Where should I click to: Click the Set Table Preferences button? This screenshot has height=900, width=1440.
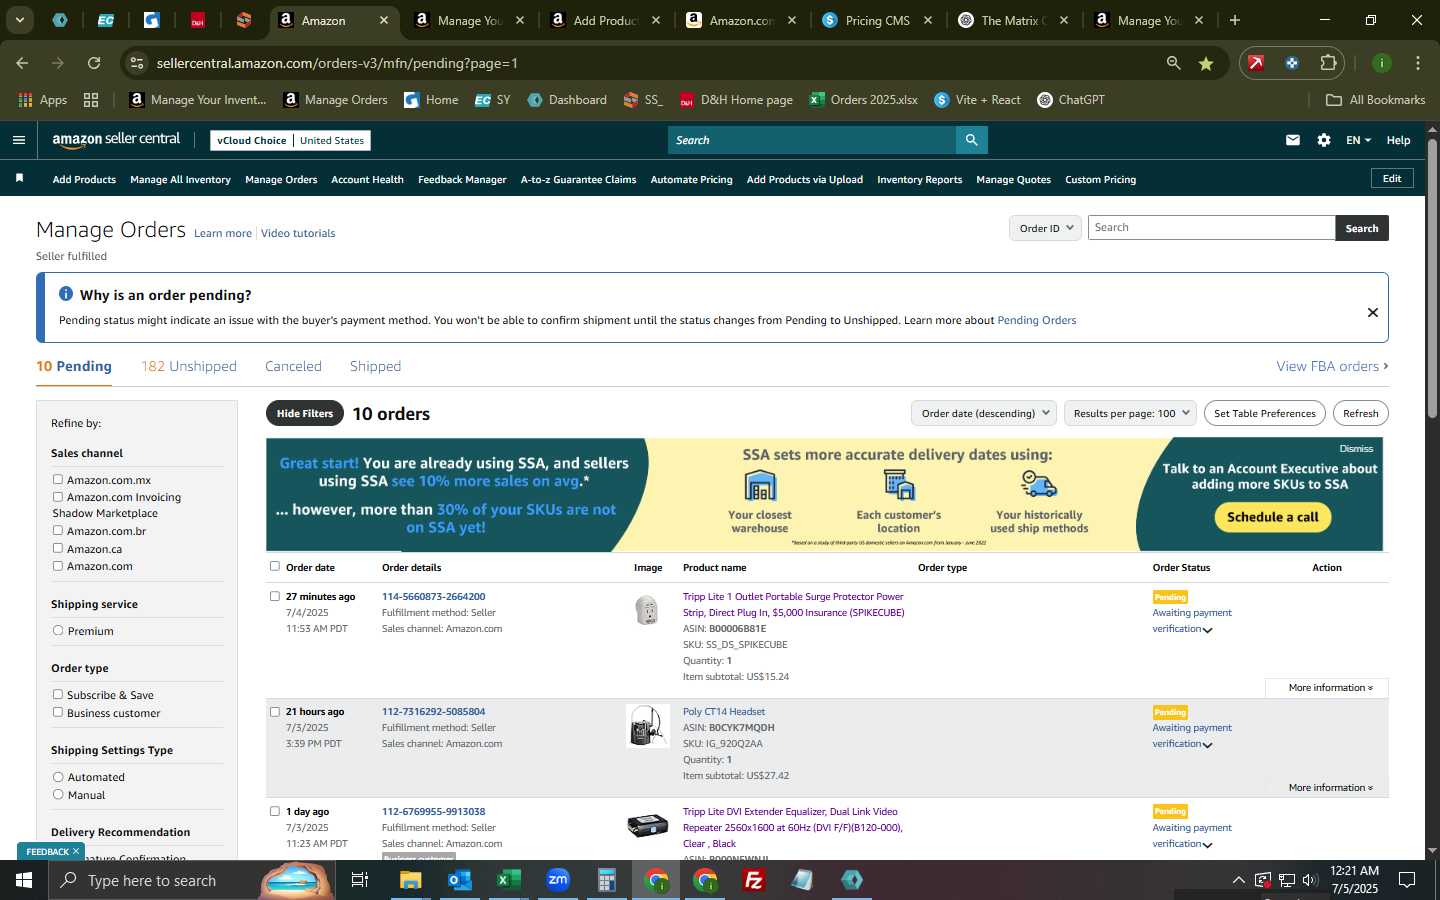[x=1265, y=413]
